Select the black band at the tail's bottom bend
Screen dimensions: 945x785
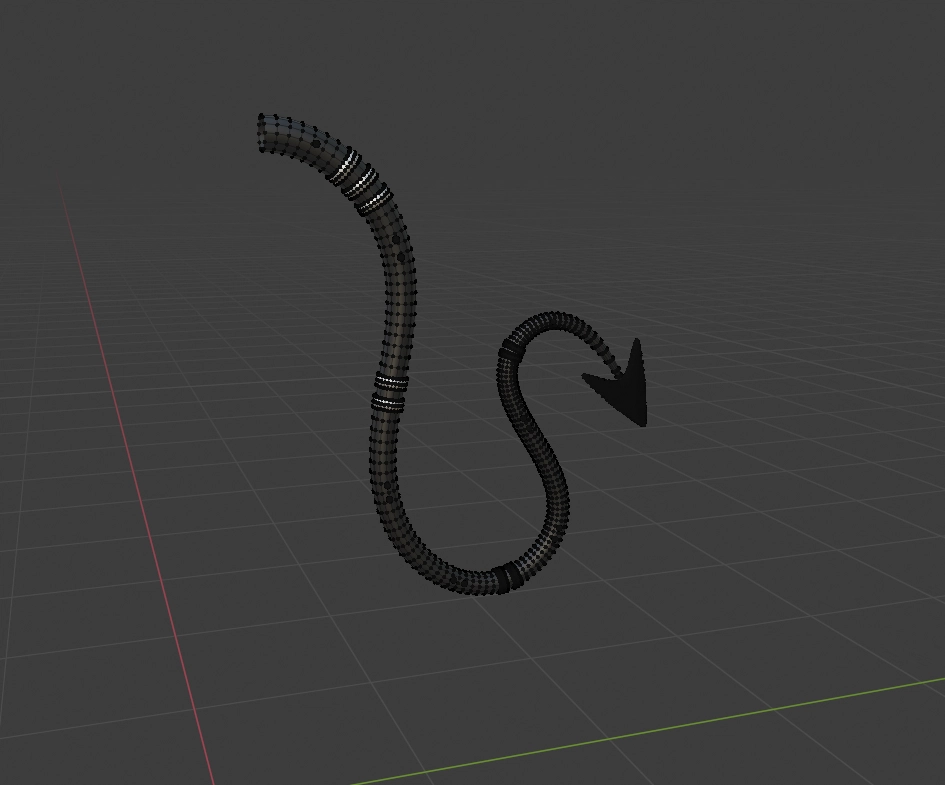point(507,577)
